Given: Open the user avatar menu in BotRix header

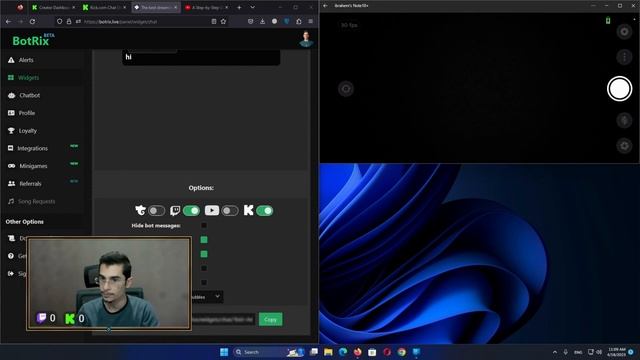Looking at the screenshot, I should click(306, 39).
